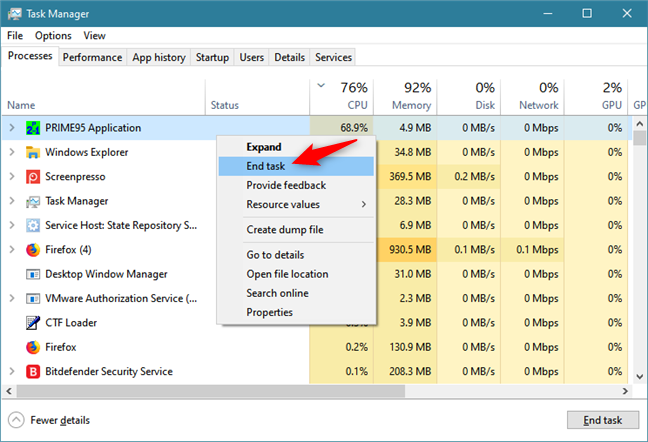Choose Provide feedback in context menu

pyautogui.click(x=297, y=185)
